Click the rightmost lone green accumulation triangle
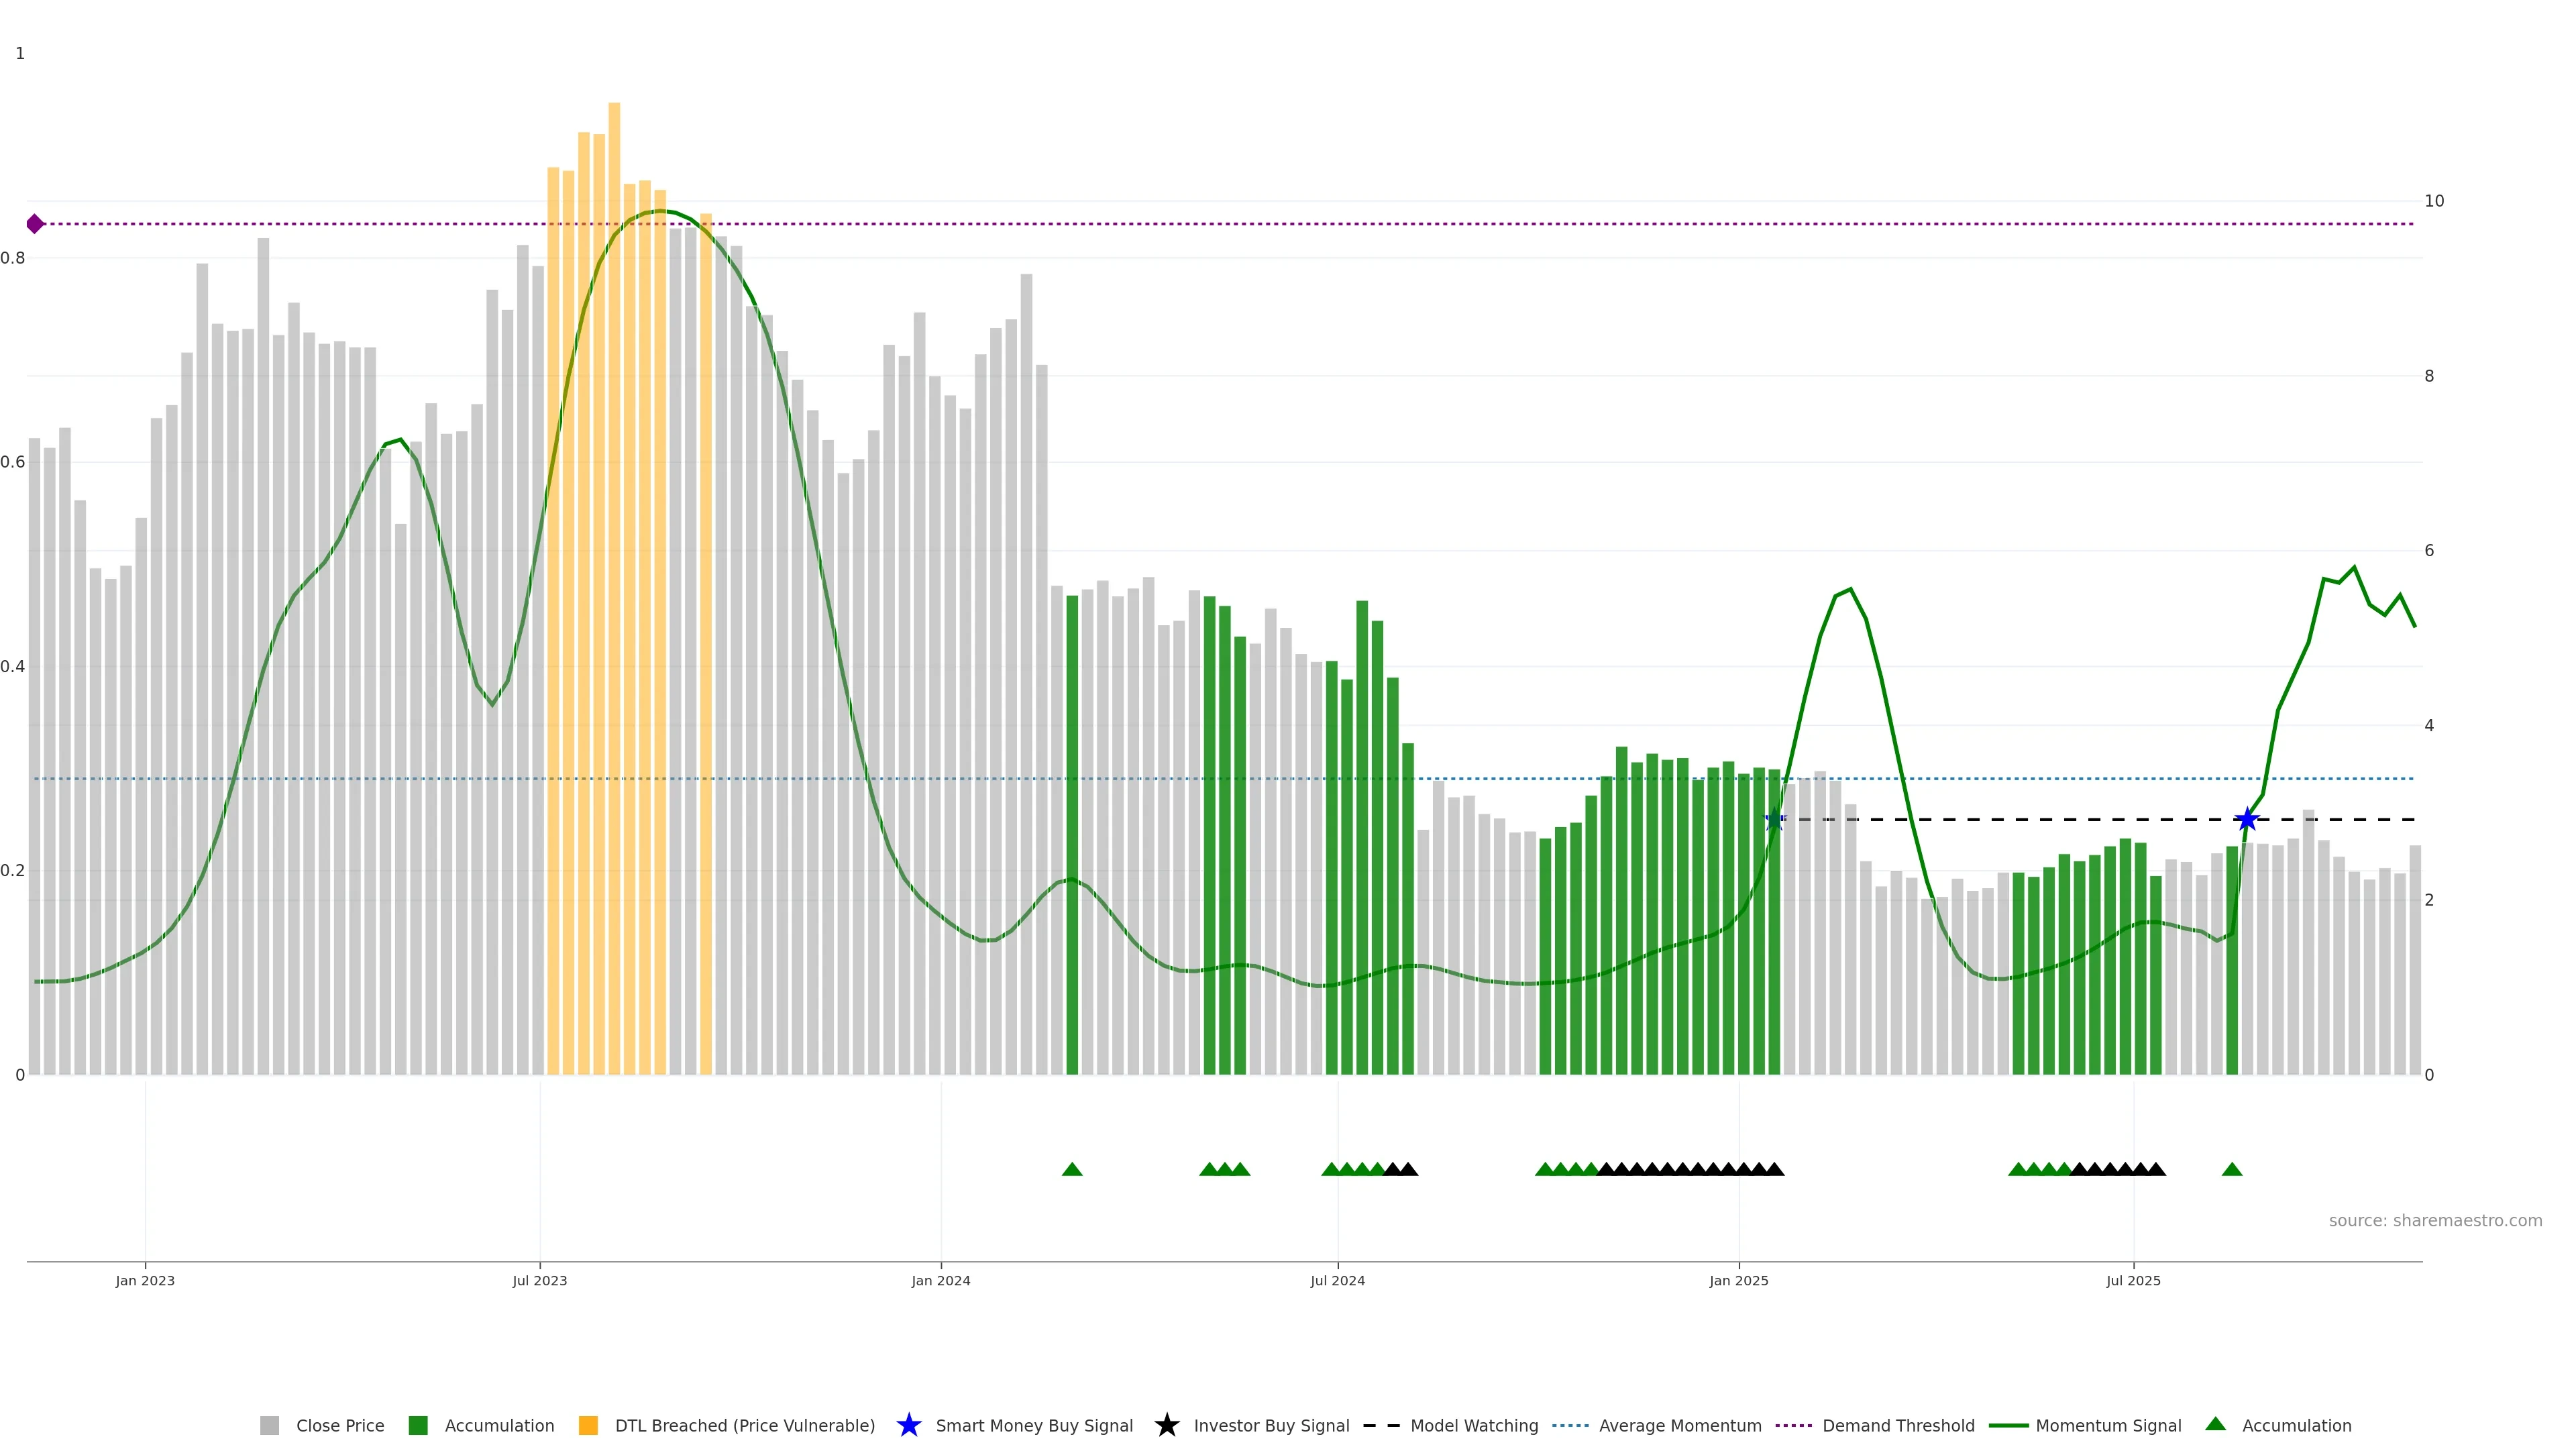 tap(2232, 1169)
